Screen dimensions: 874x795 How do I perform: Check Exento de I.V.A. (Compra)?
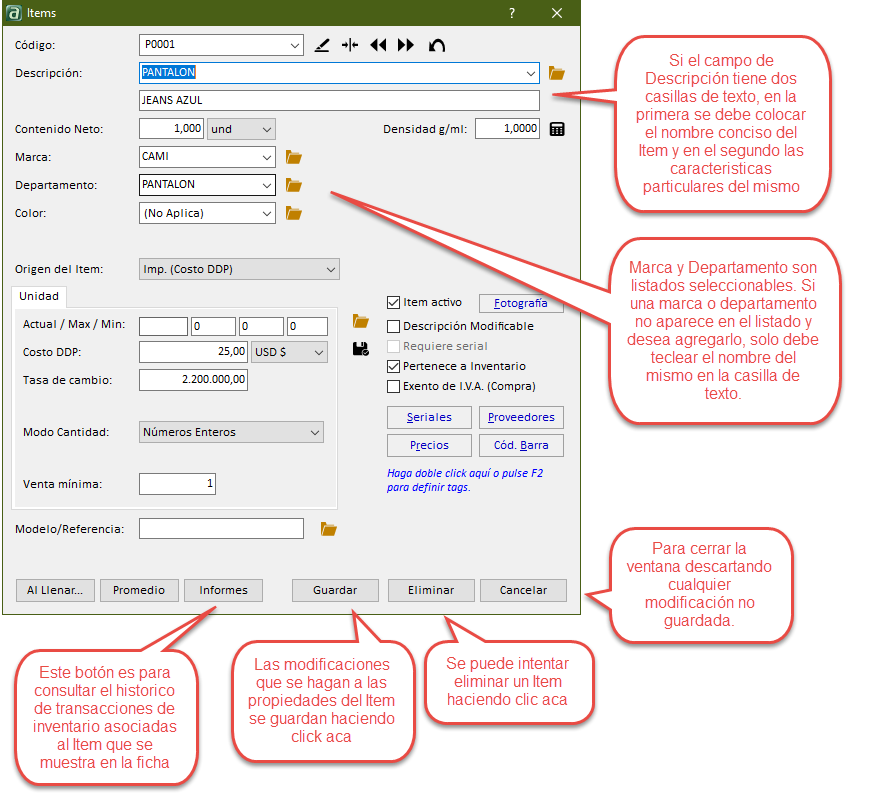394,386
